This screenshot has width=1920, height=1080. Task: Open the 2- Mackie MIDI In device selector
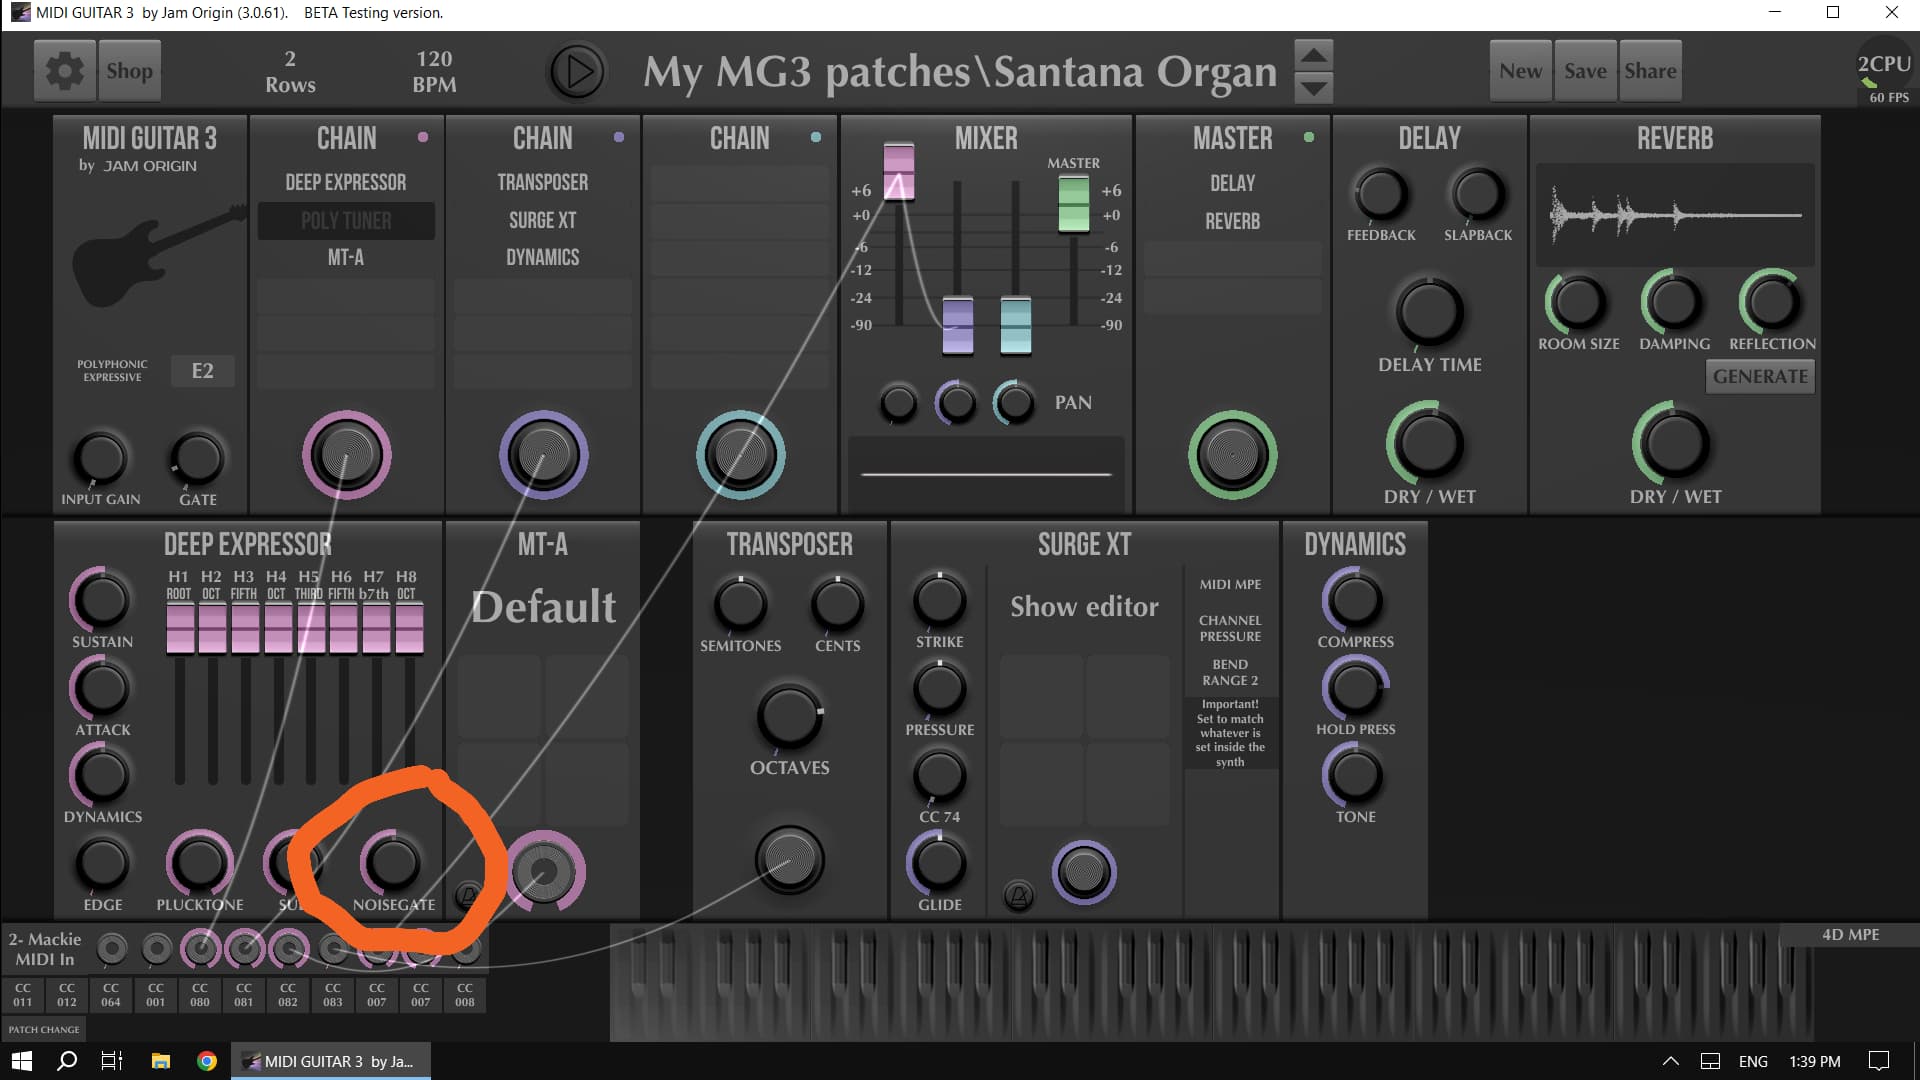point(45,949)
